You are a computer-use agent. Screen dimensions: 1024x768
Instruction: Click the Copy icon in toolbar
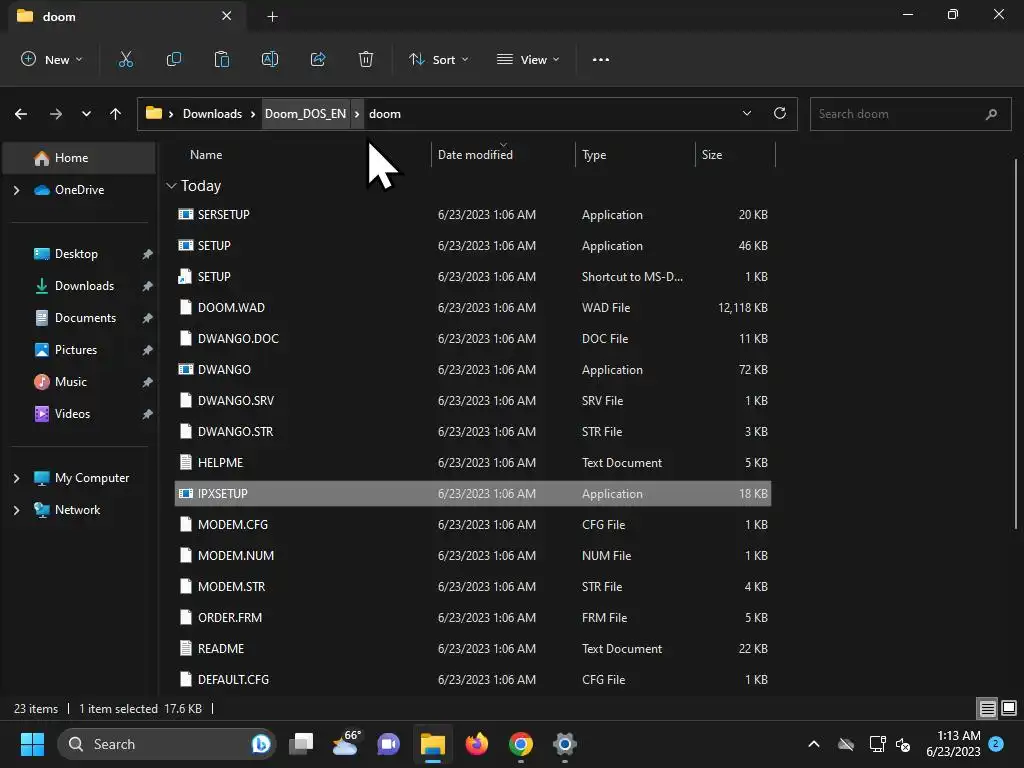tap(174, 59)
